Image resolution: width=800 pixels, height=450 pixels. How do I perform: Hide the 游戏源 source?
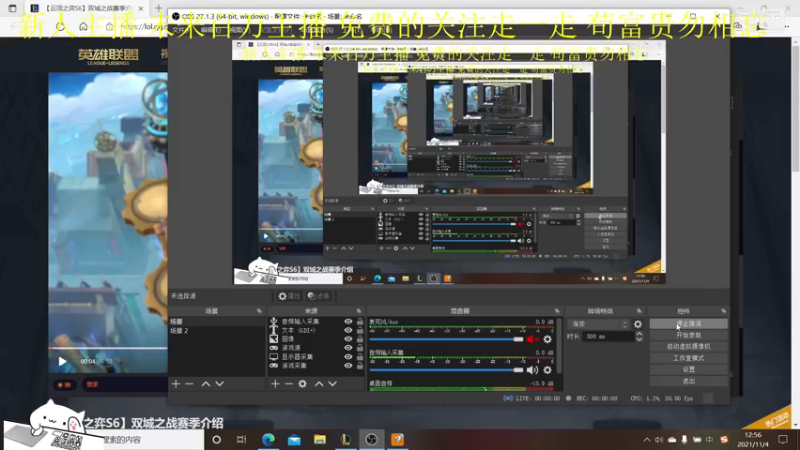pos(348,348)
